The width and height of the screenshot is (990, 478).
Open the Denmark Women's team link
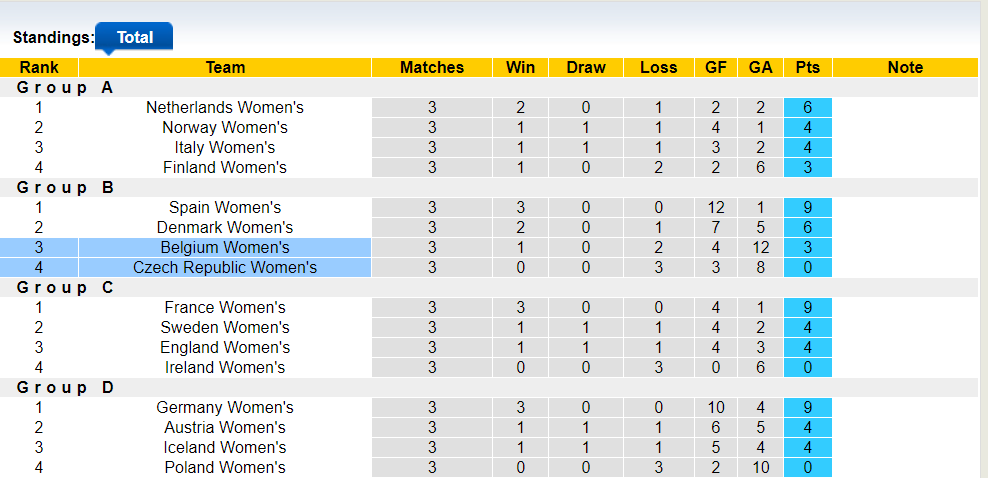coord(225,227)
